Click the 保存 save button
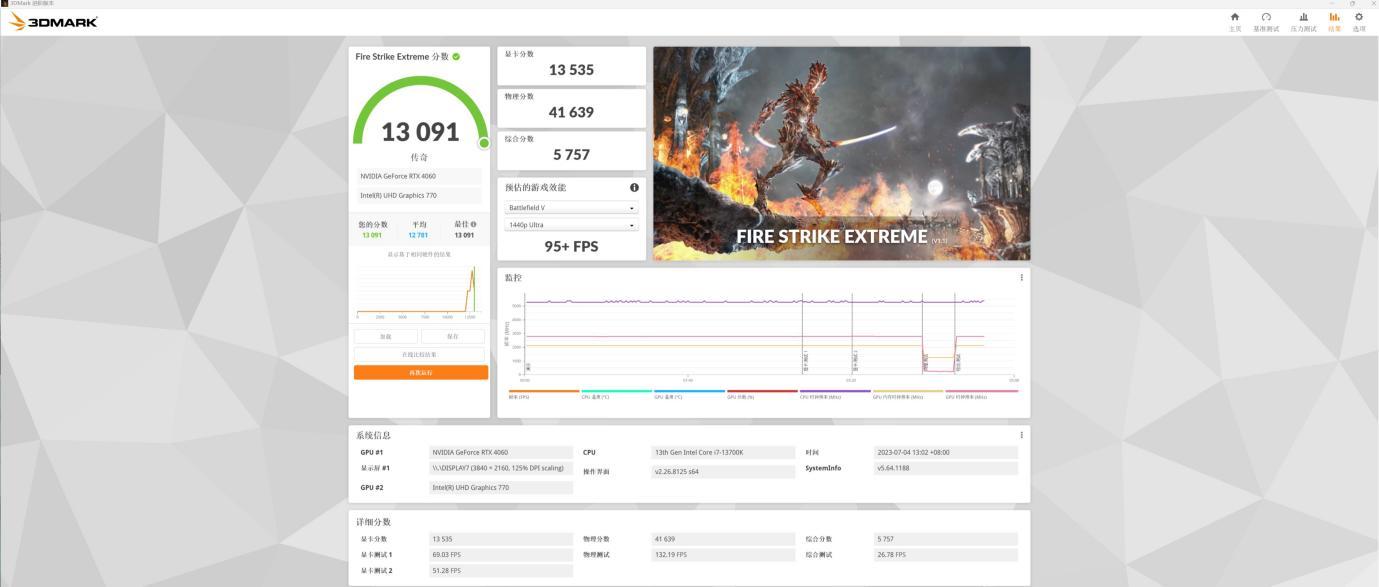Viewport: 1379px width, 587px height. (453, 337)
